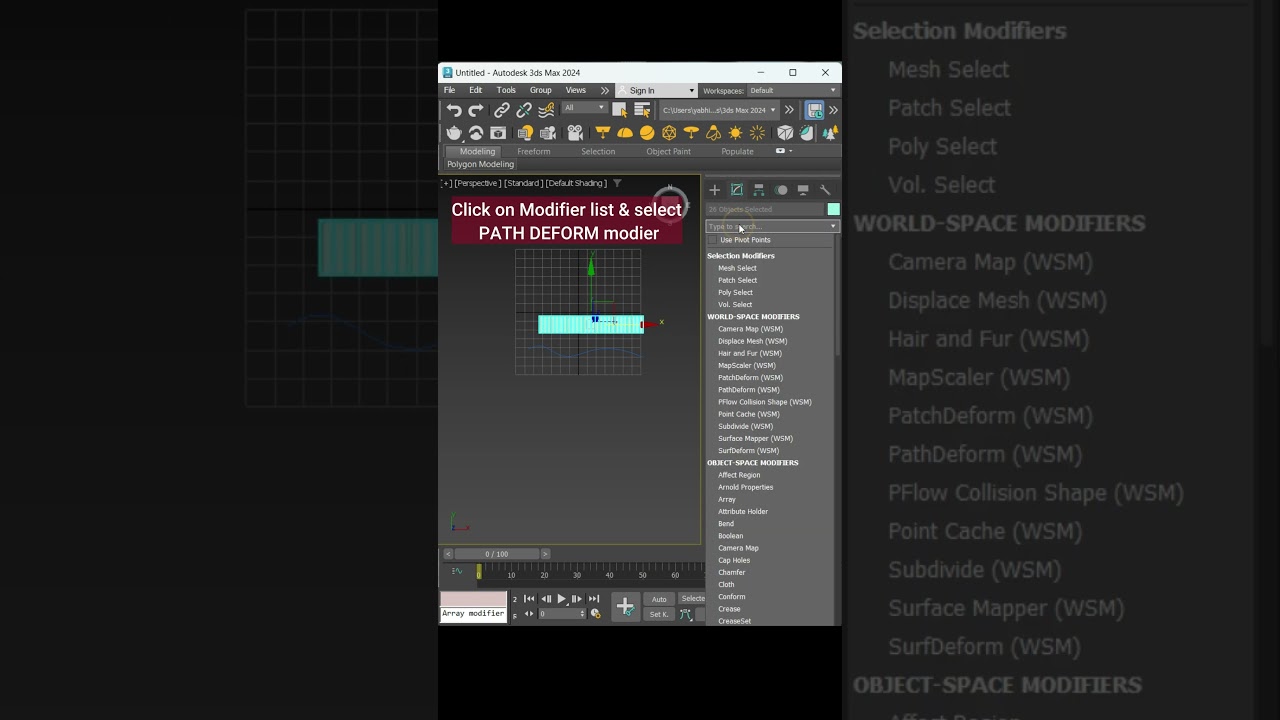Screen dimensions: 1280x720
Task: Click the yellow geodesic mesh light icon
Action: tap(669, 133)
